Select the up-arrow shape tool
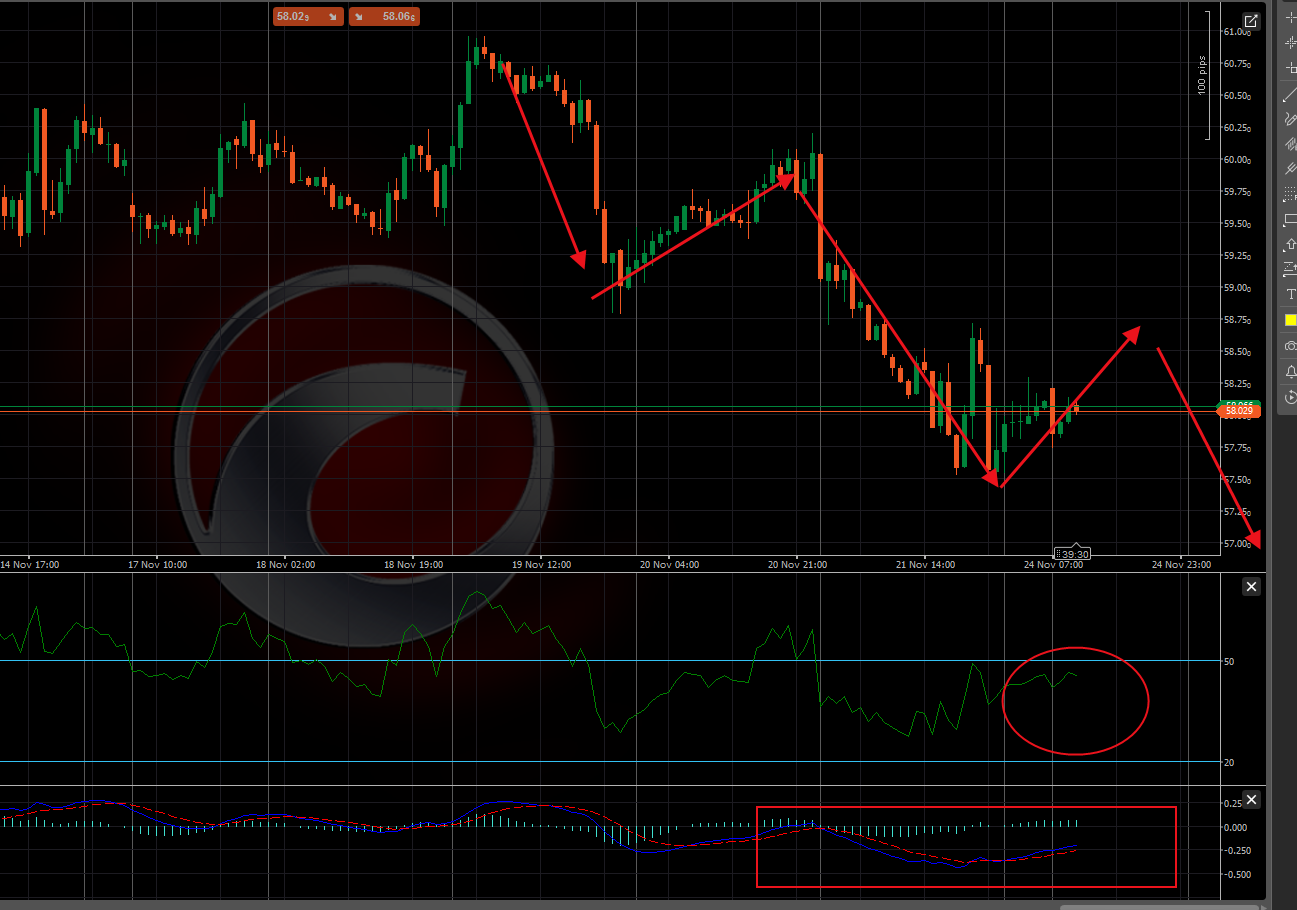 (x=1290, y=244)
